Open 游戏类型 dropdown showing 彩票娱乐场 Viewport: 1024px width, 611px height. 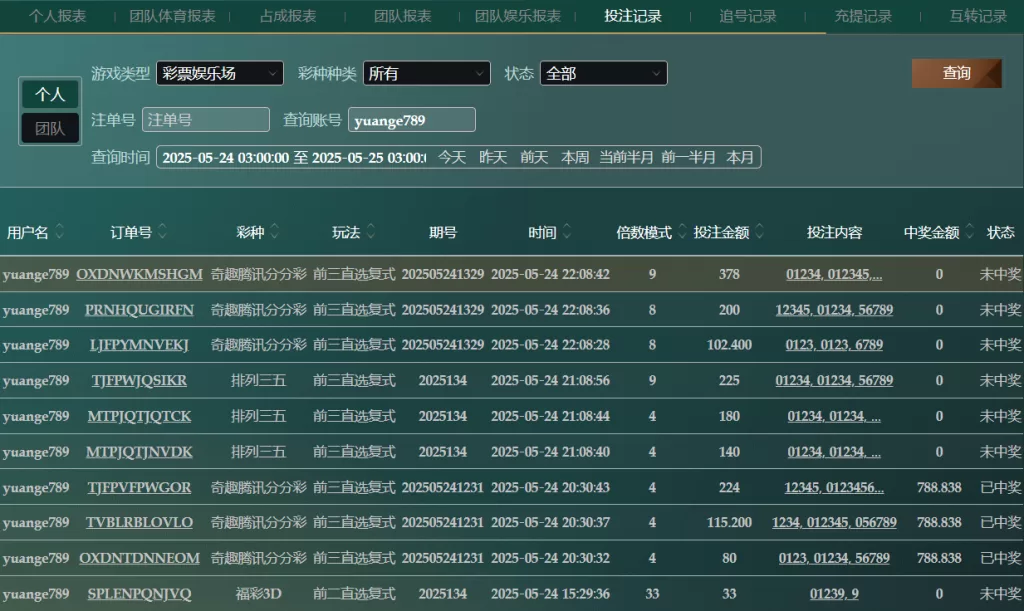pyautogui.click(x=220, y=73)
